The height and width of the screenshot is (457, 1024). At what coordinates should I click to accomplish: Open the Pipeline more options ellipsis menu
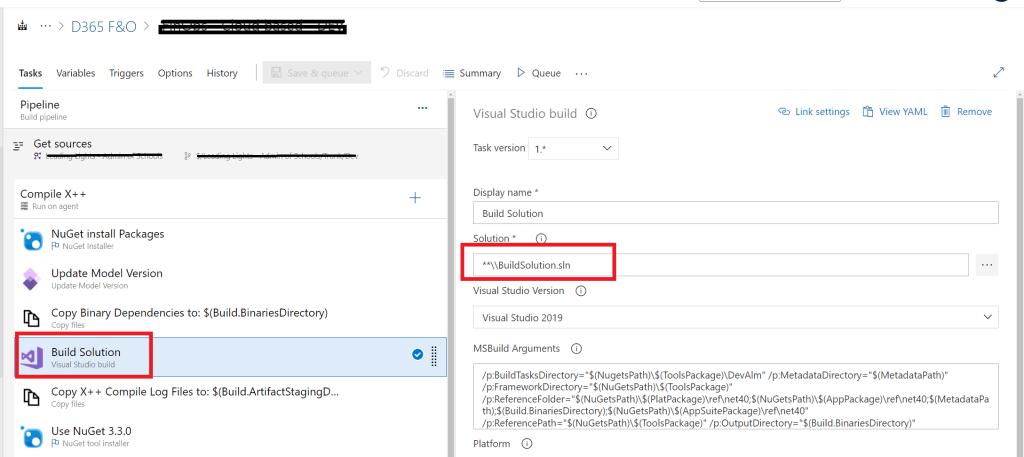coord(422,108)
